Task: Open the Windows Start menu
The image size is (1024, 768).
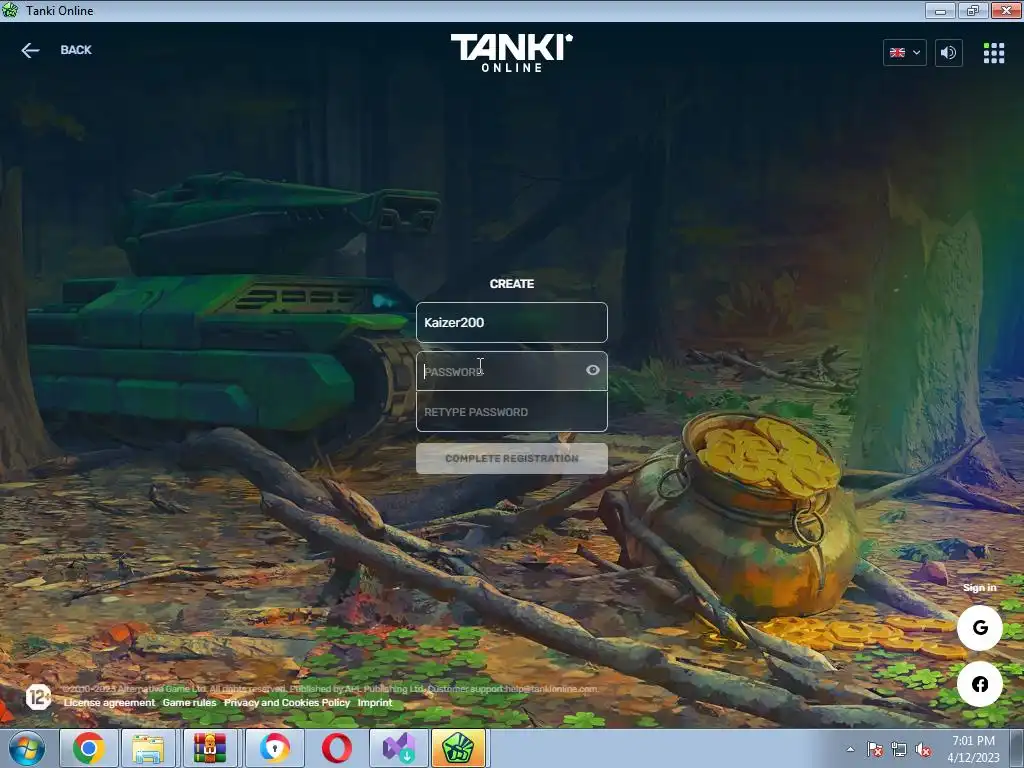Action: 27,748
